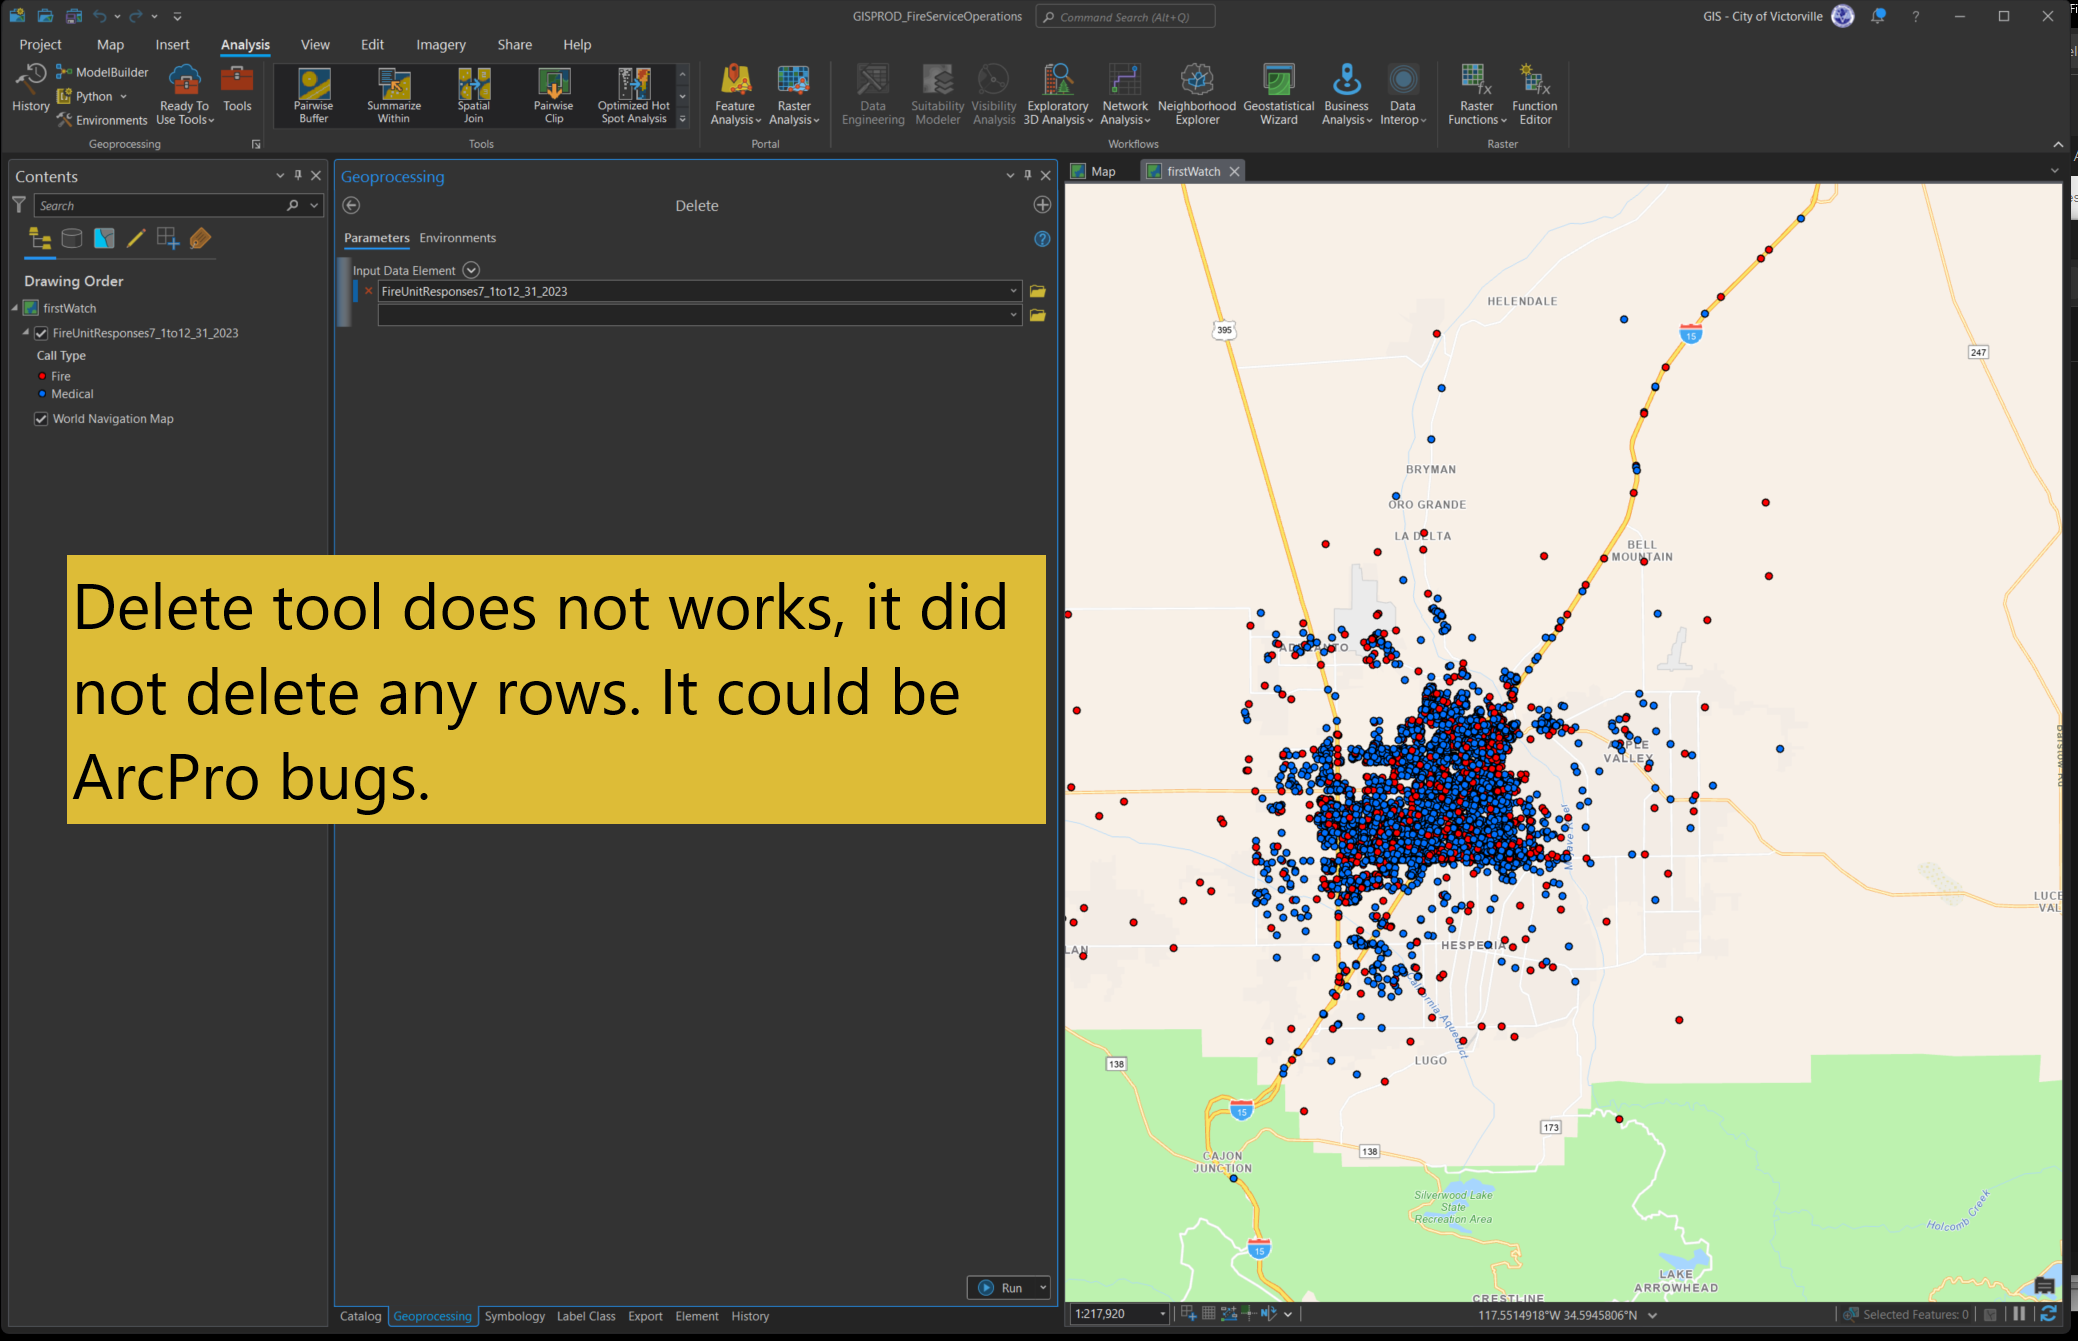Launch ModelBuilder from the ribbon
The height and width of the screenshot is (1341, 2078).
point(102,72)
